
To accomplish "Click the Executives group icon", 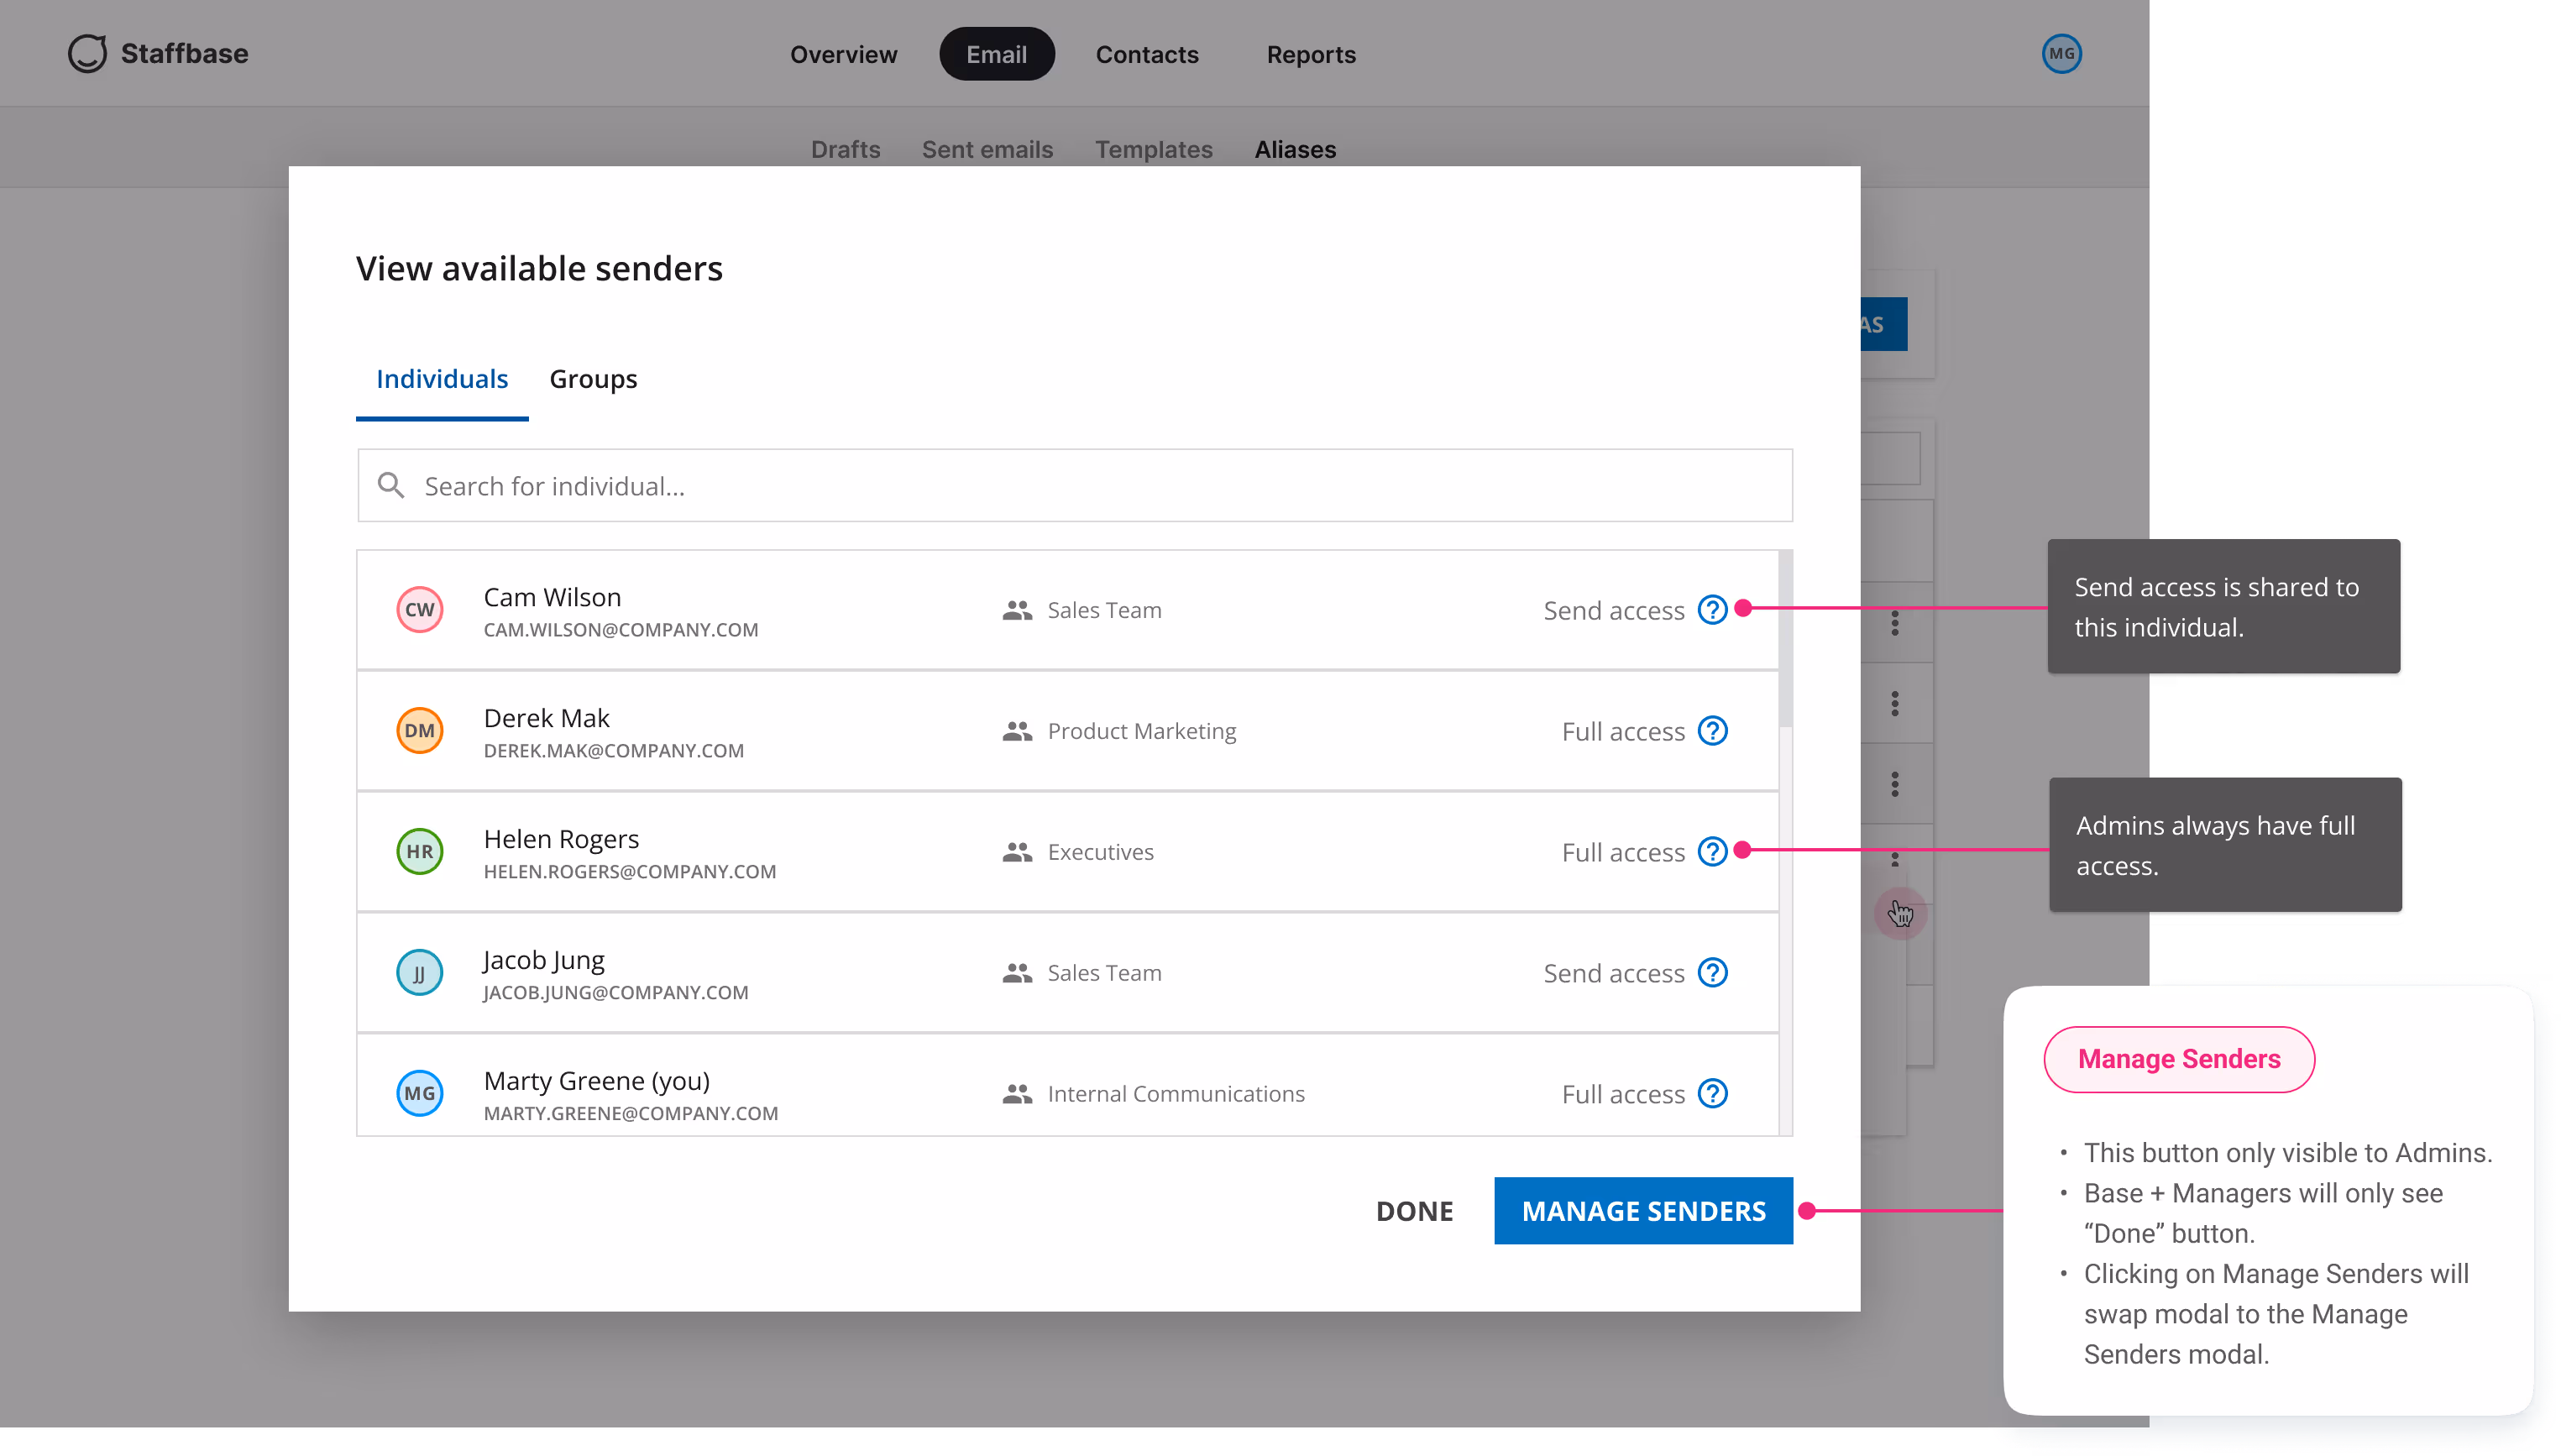I will point(1016,851).
